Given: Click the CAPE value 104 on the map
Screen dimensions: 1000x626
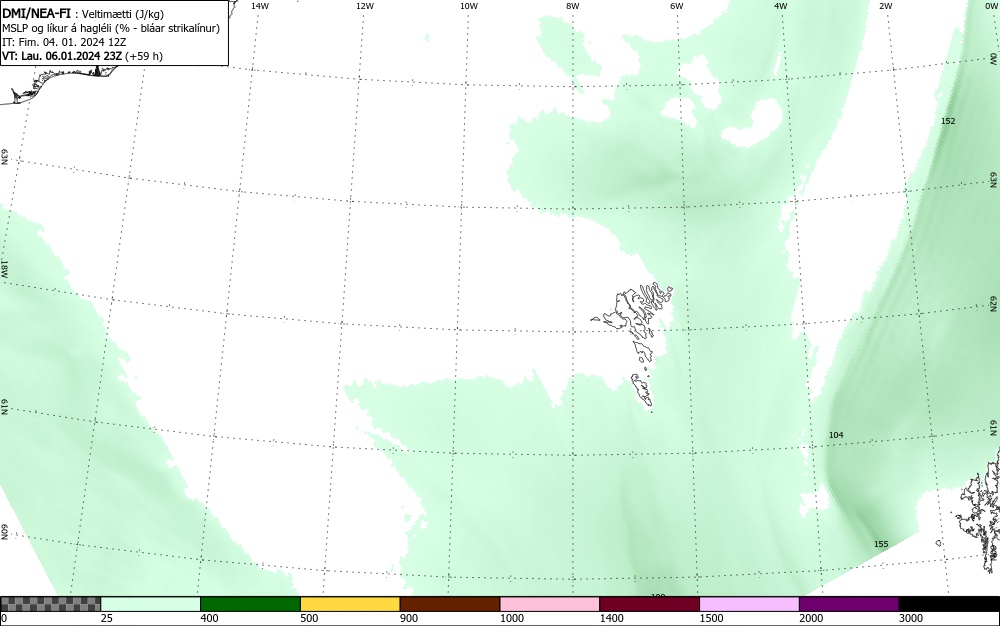Looking at the screenshot, I should click(x=836, y=435).
